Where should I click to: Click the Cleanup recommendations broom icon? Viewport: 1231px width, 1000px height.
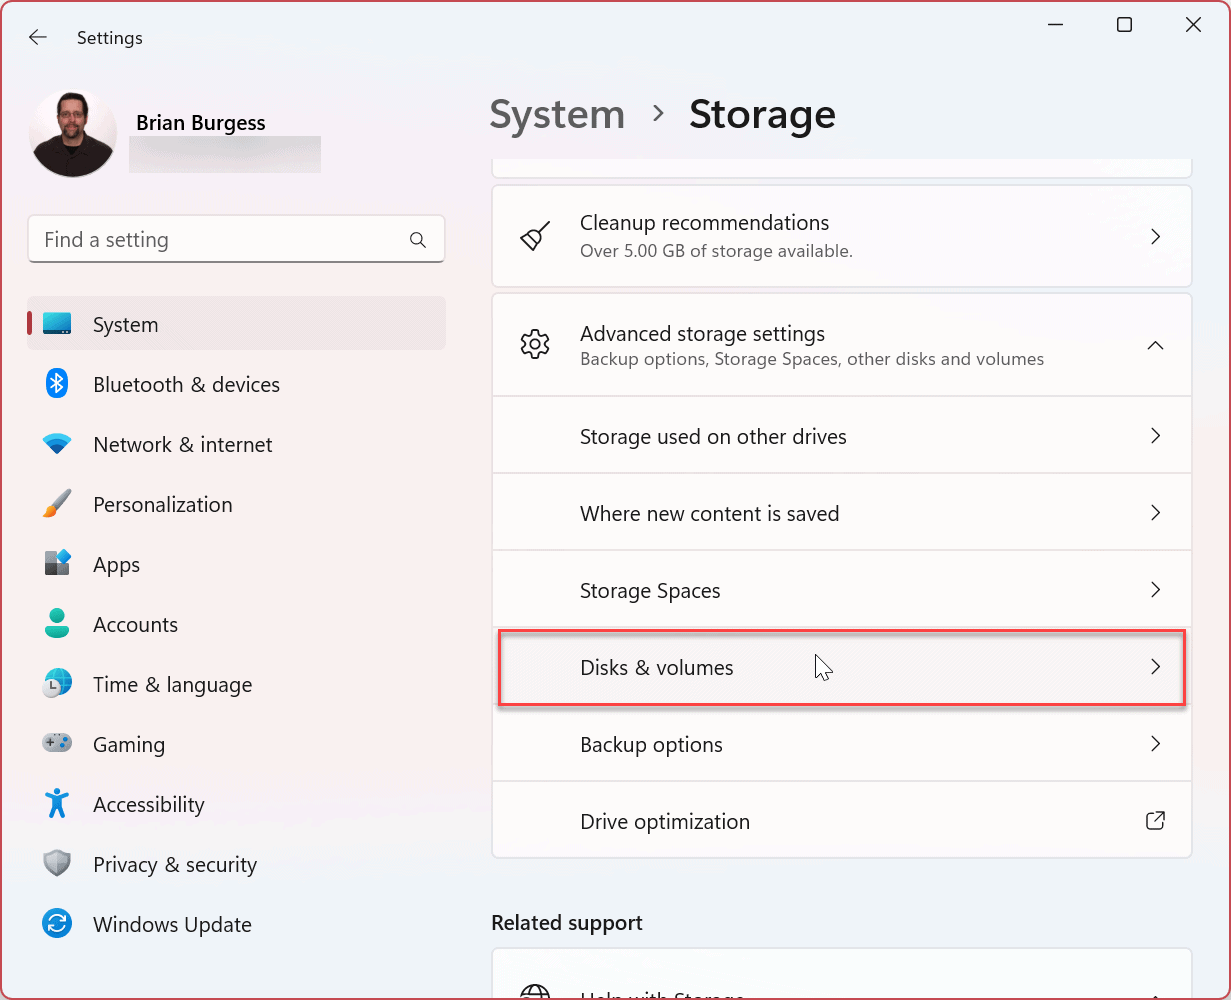[x=535, y=236]
